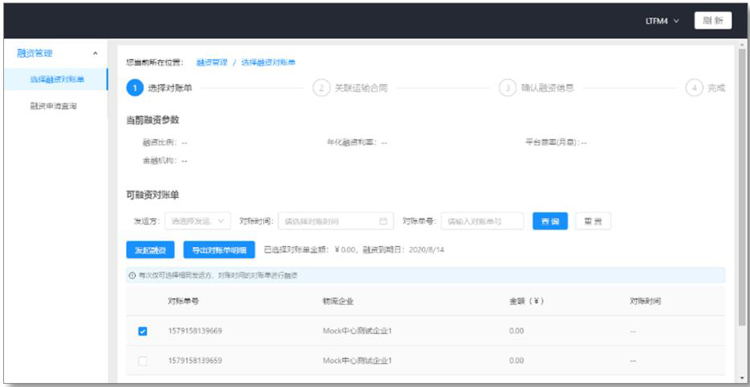Screen dimensions: 750x387
Task: Click the 查询 search button
Action: coord(550,221)
